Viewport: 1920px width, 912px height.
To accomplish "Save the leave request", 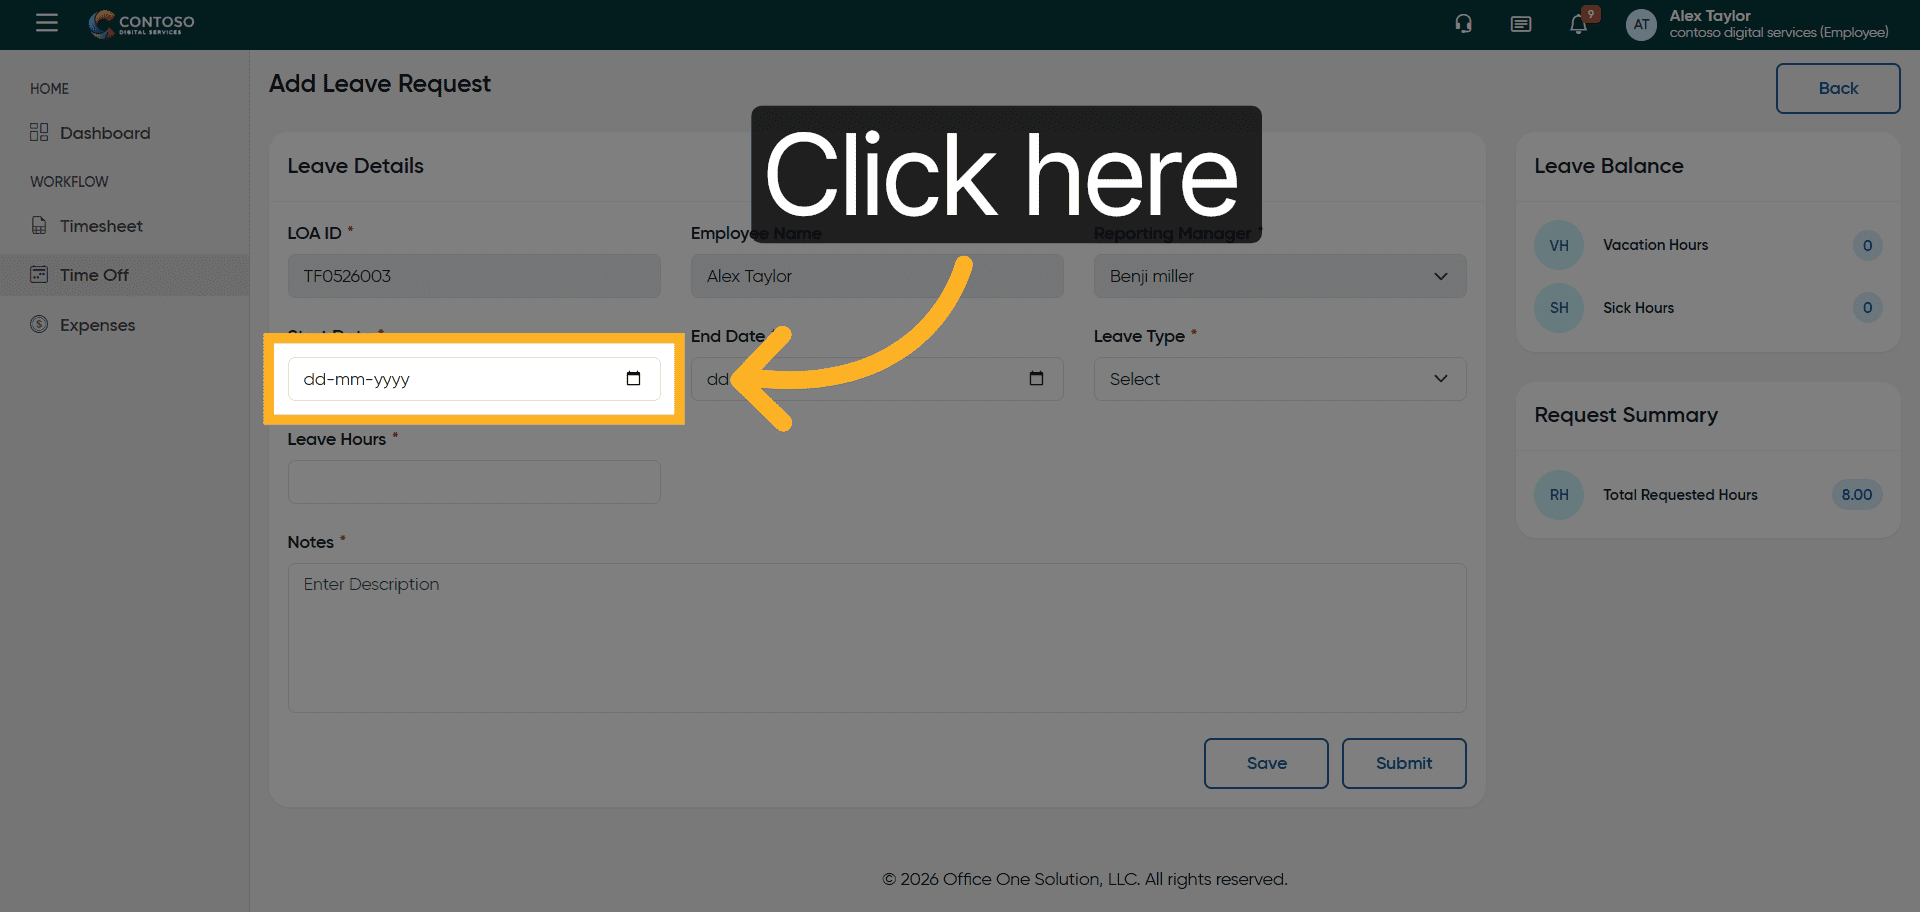I will point(1266,763).
